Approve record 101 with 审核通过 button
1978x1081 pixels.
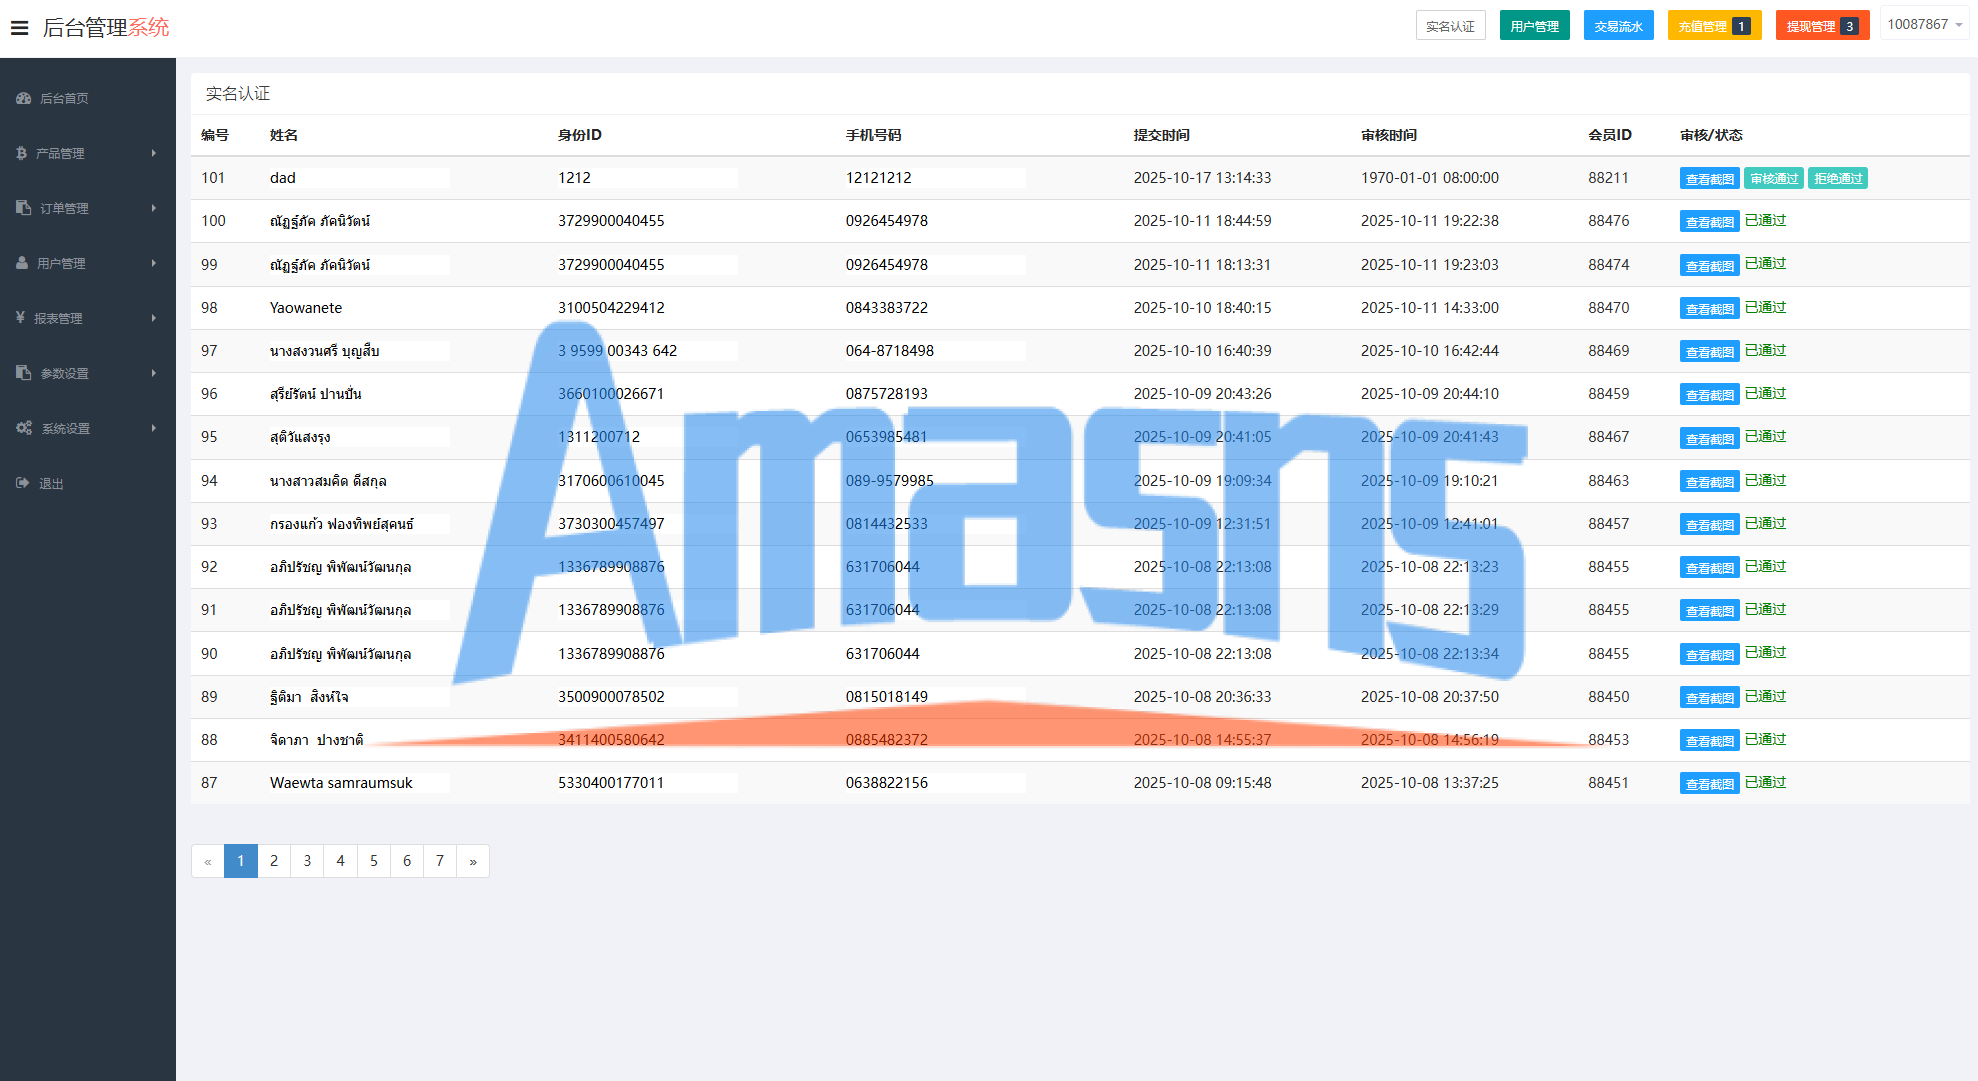pos(1774,179)
